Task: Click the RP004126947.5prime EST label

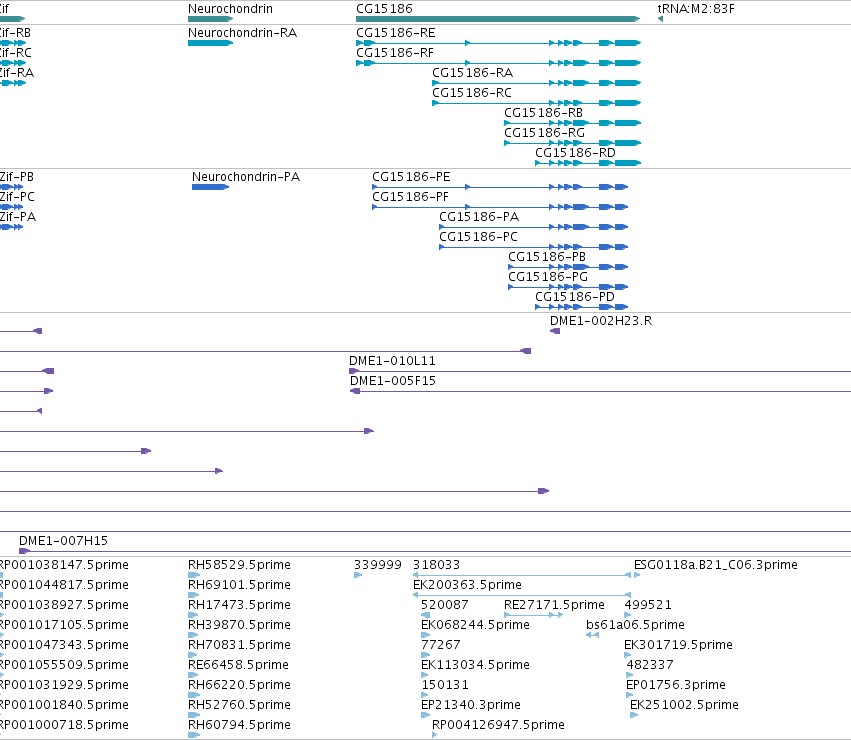Action: click(x=498, y=725)
